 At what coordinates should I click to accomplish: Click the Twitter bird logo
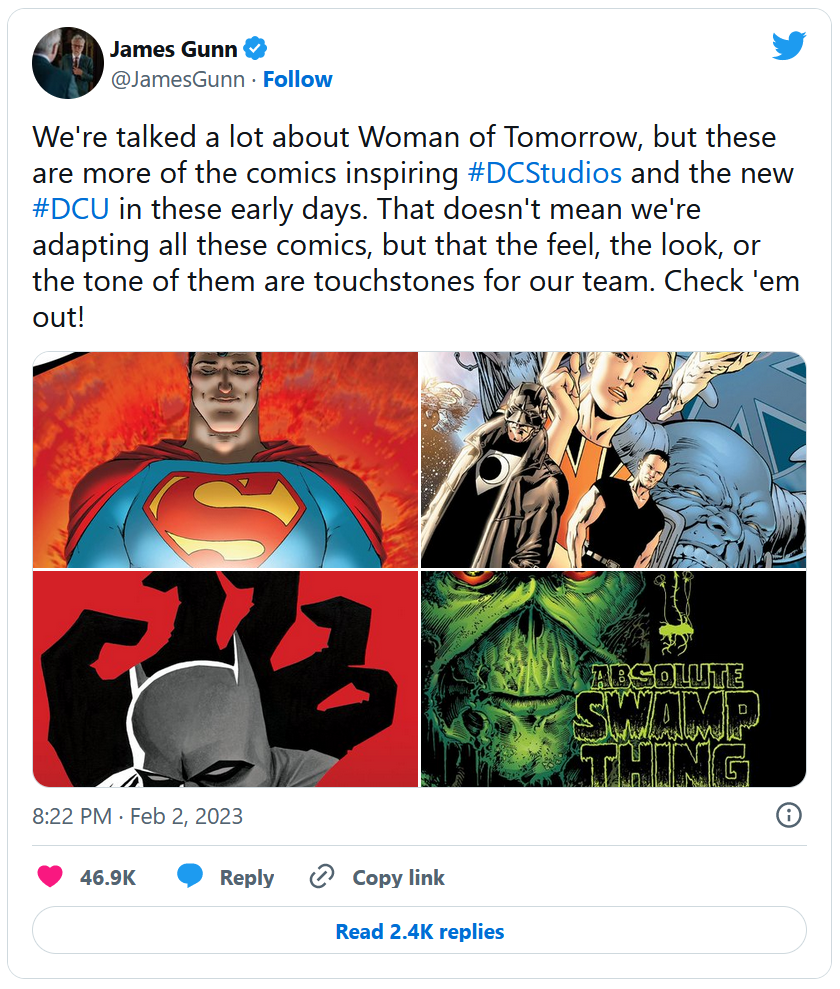coord(788,46)
